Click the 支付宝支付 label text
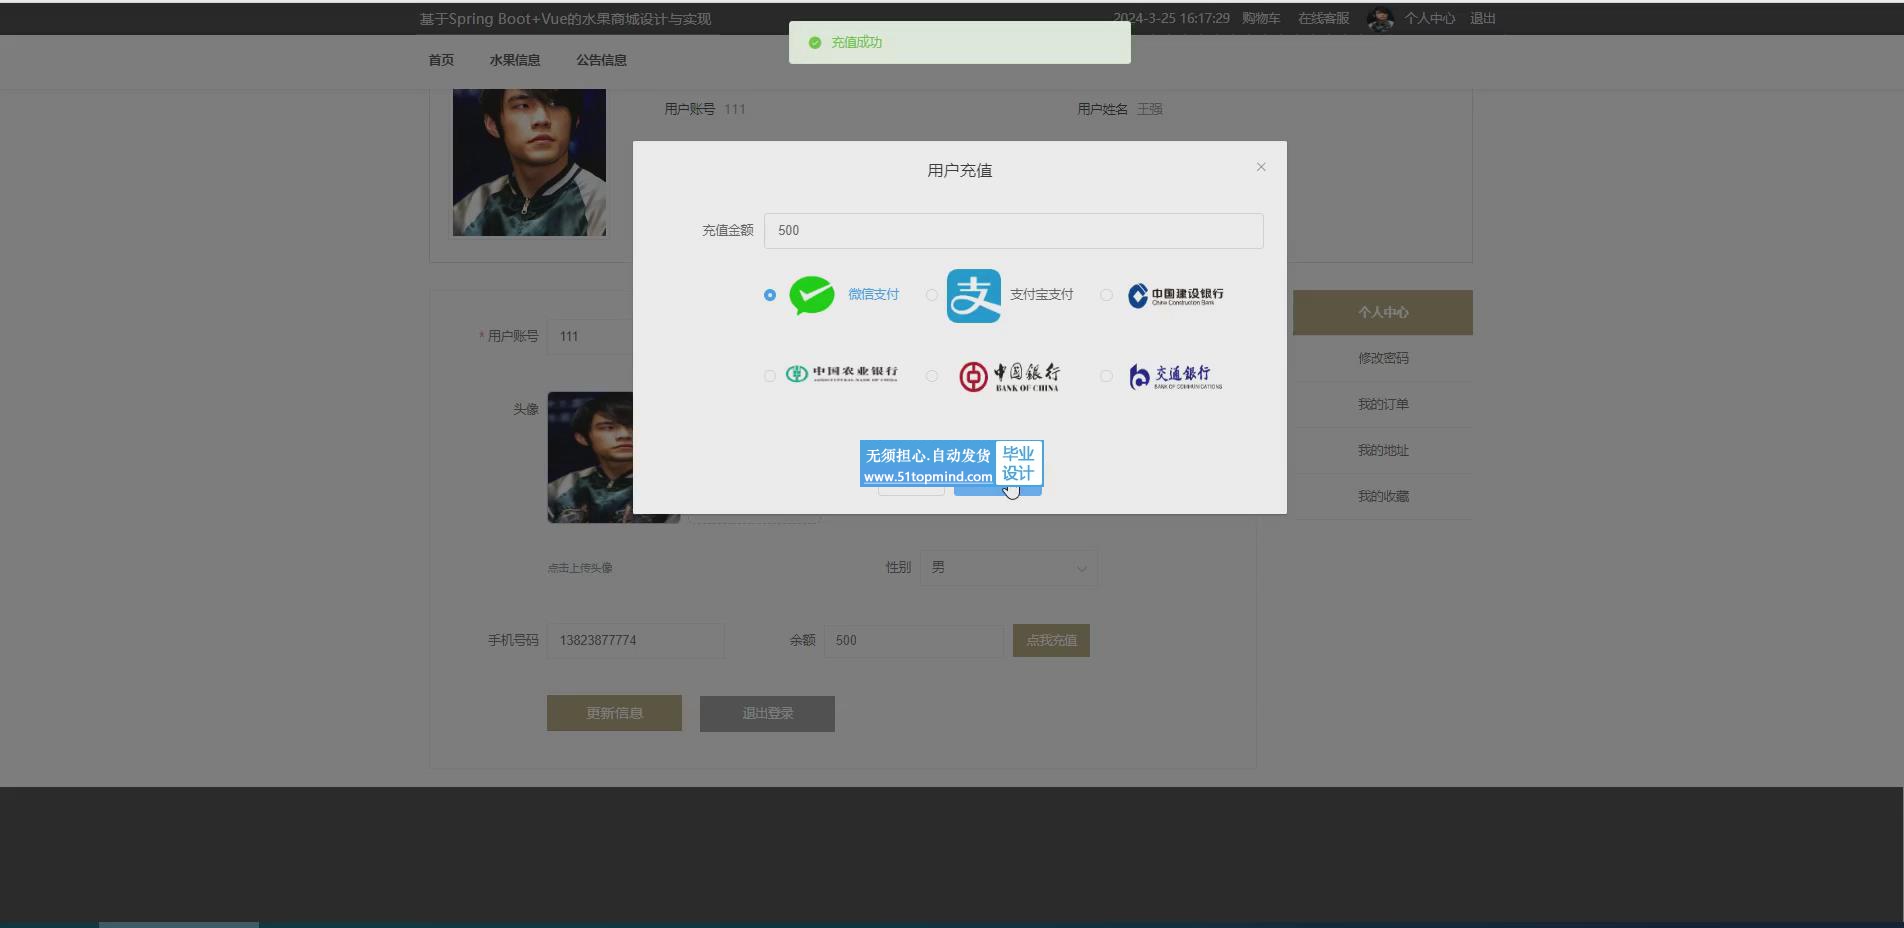The width and height of the screenshot is (1904, 928). pos(1041,295)
